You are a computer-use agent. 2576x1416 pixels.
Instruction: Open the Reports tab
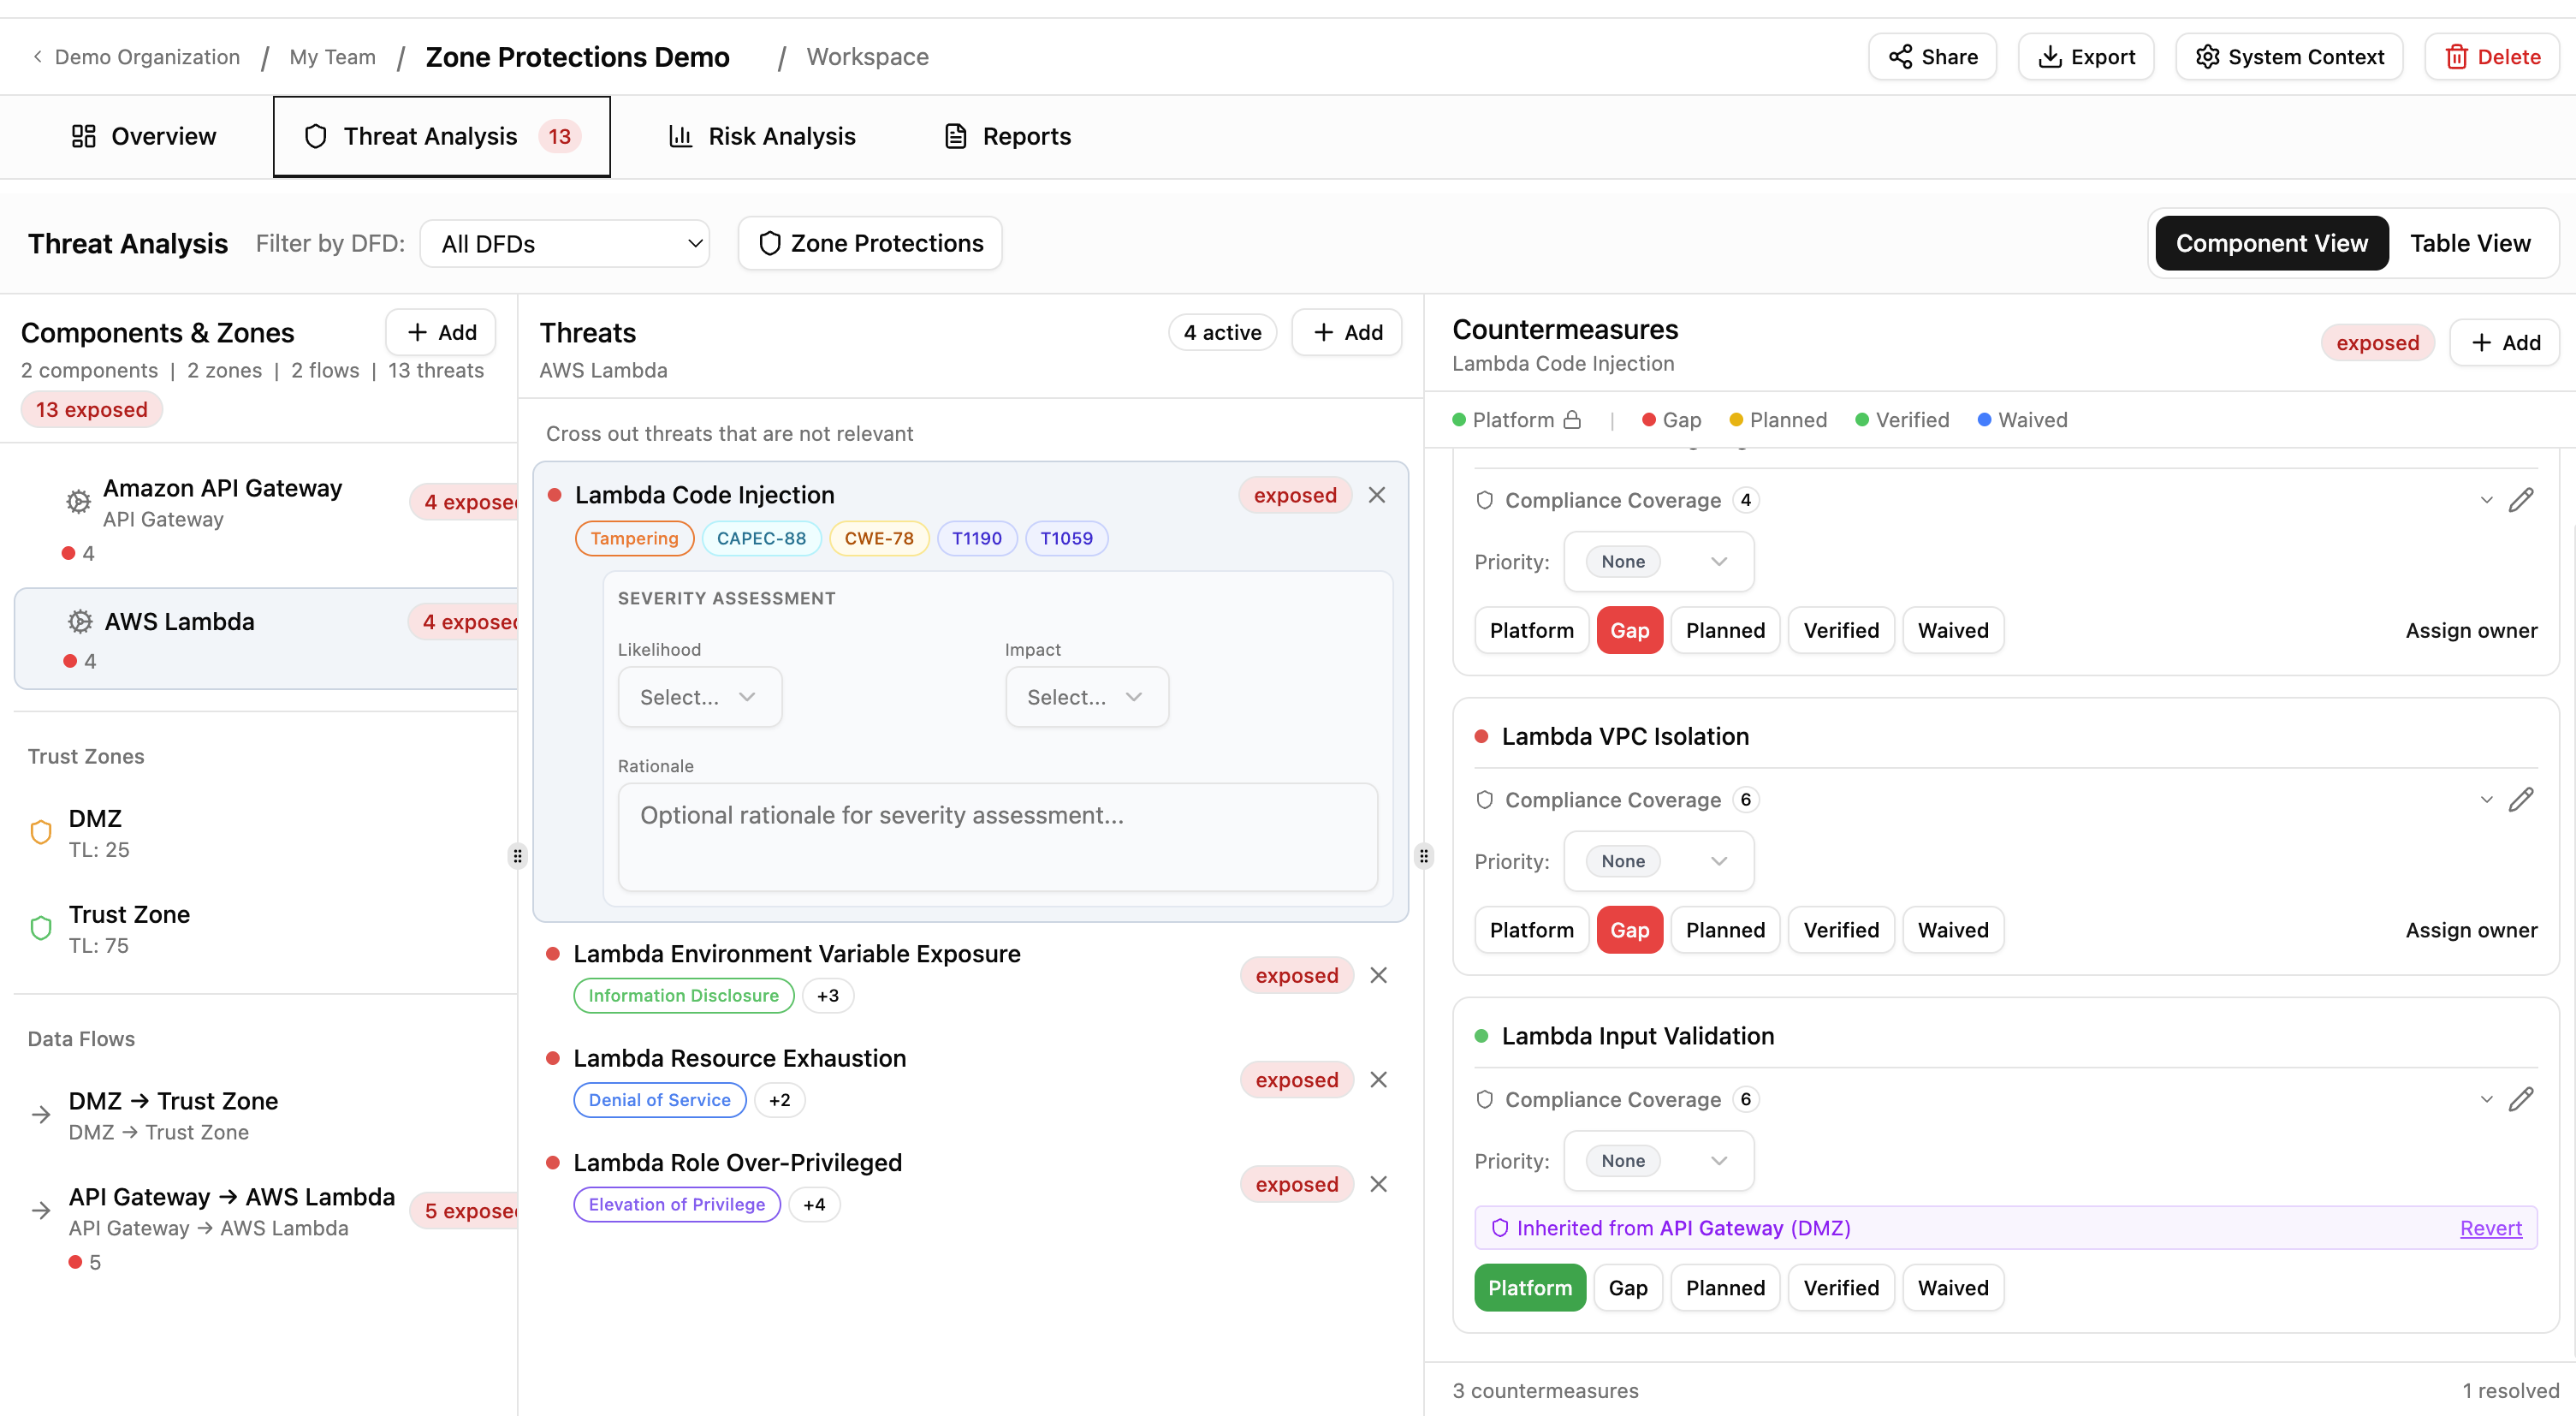click(x=1007, y=136)
